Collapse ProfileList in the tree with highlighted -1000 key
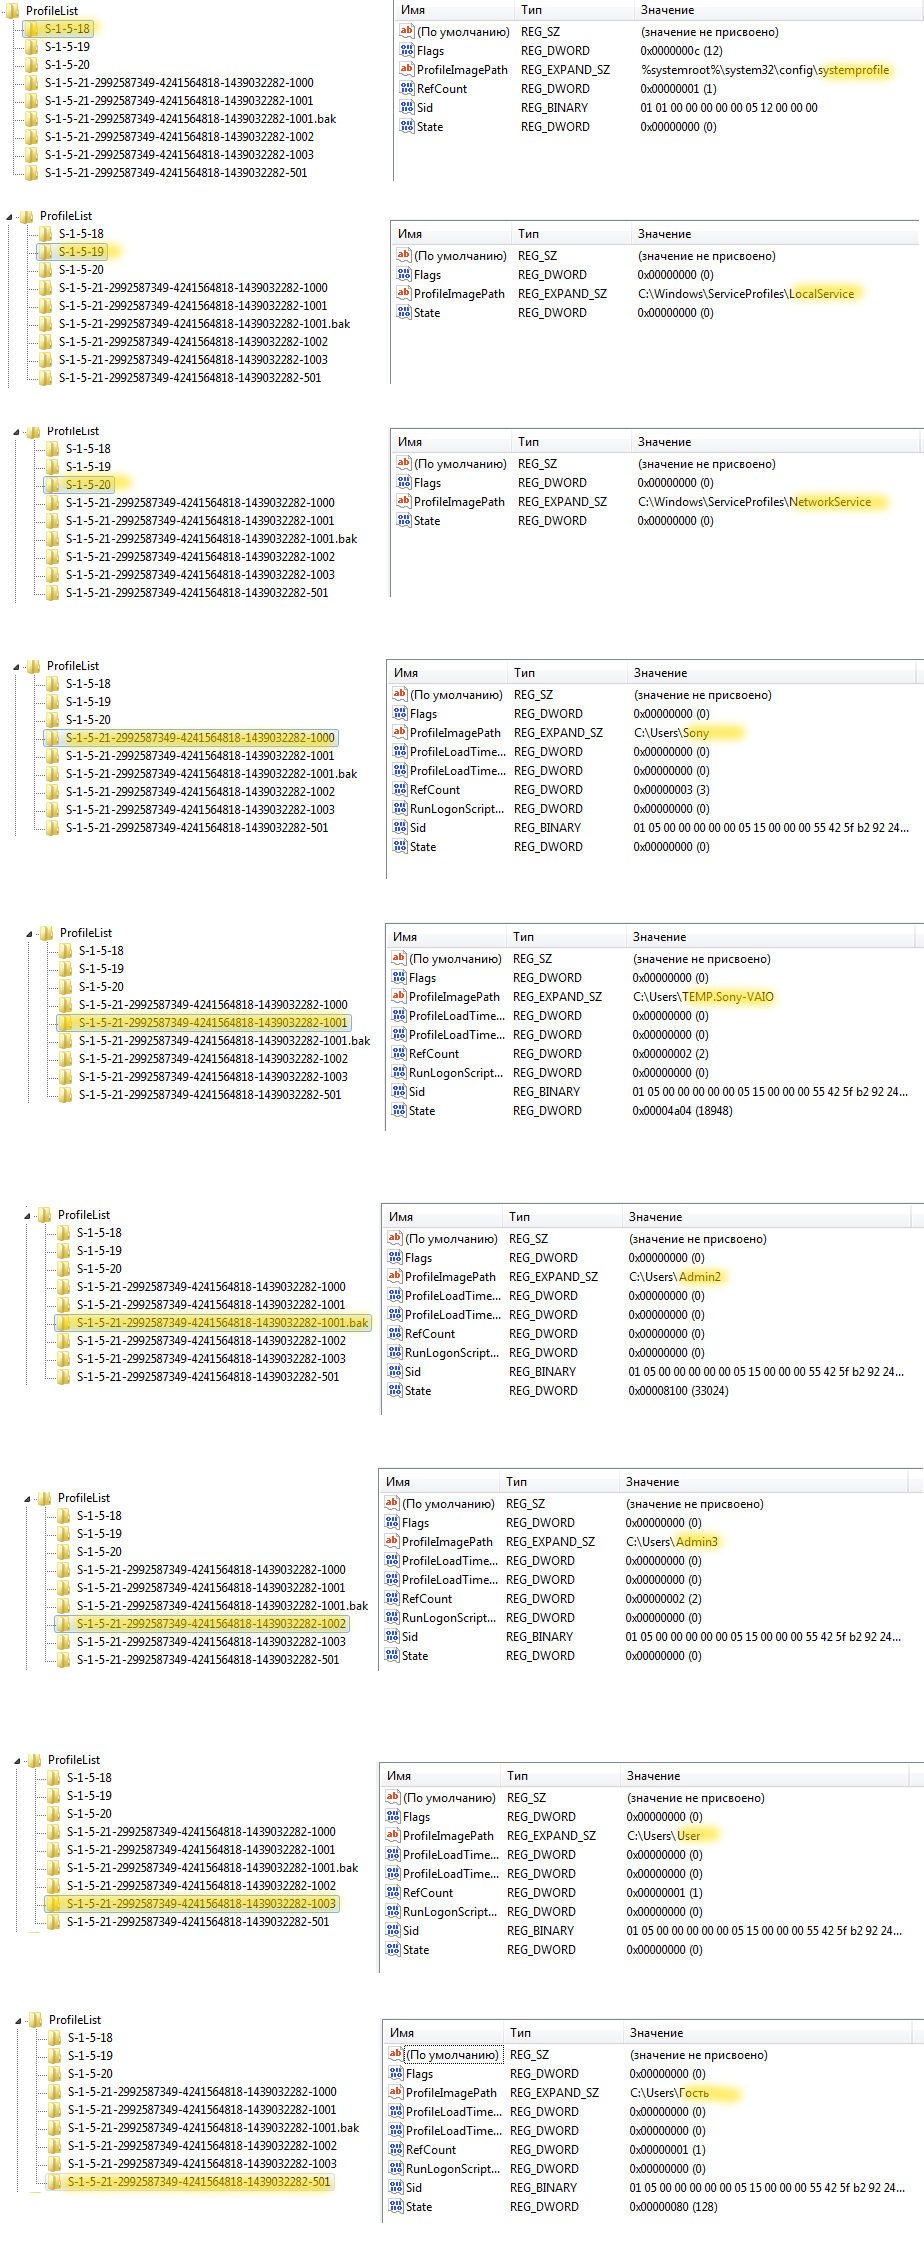 coord(17,666)
